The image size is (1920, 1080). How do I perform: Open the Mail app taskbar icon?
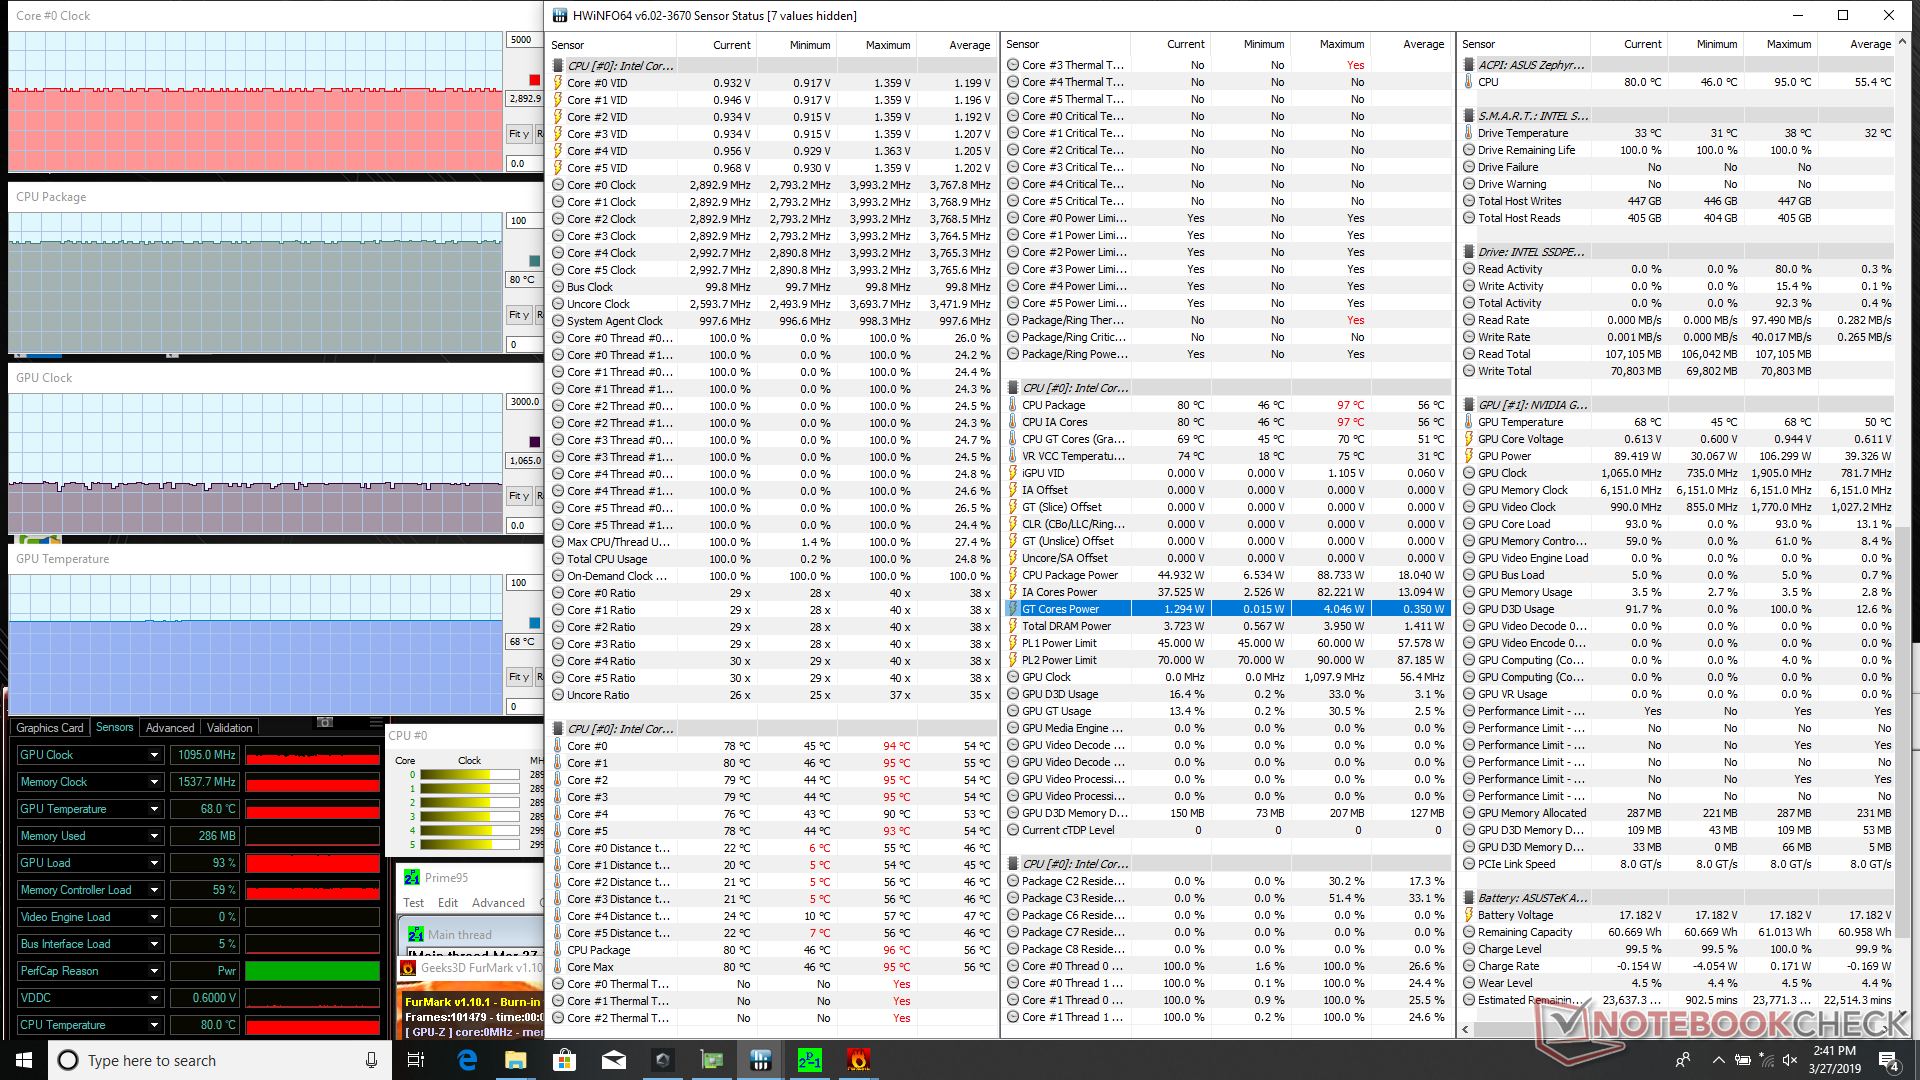614,1060
